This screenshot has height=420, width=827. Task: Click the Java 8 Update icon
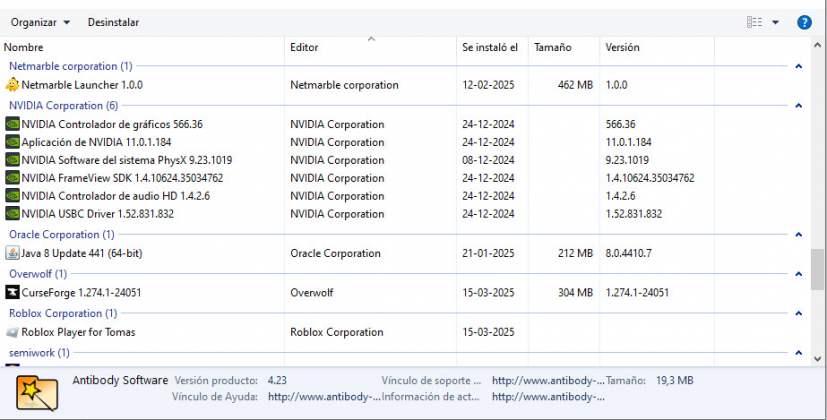coord(12,253)
